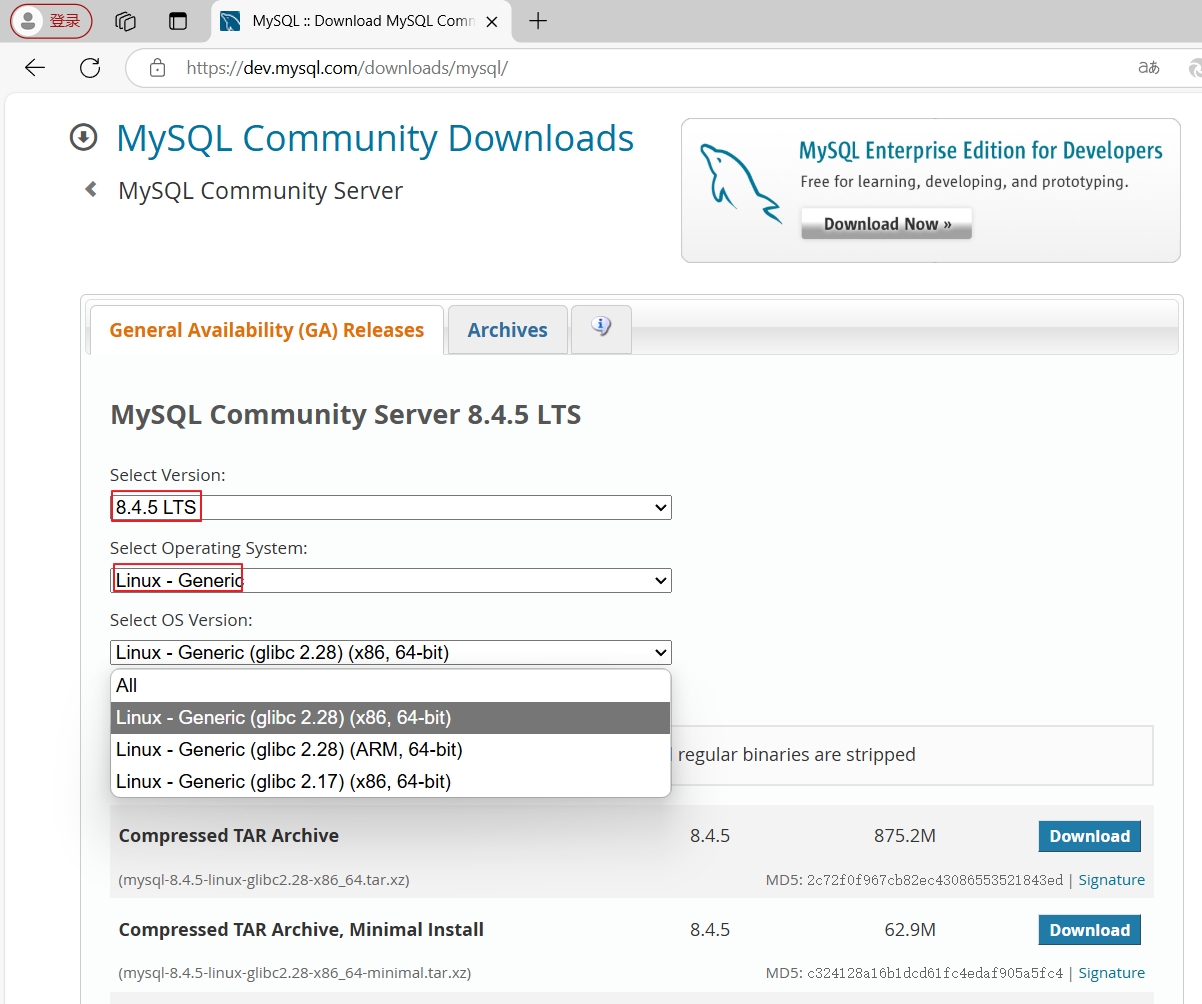Open Signature link for mysql-8.4.5-linux-glibc2.28-x86_64.tar.xz
Screen dimensions: 1202x1004
pos(1111,880)
